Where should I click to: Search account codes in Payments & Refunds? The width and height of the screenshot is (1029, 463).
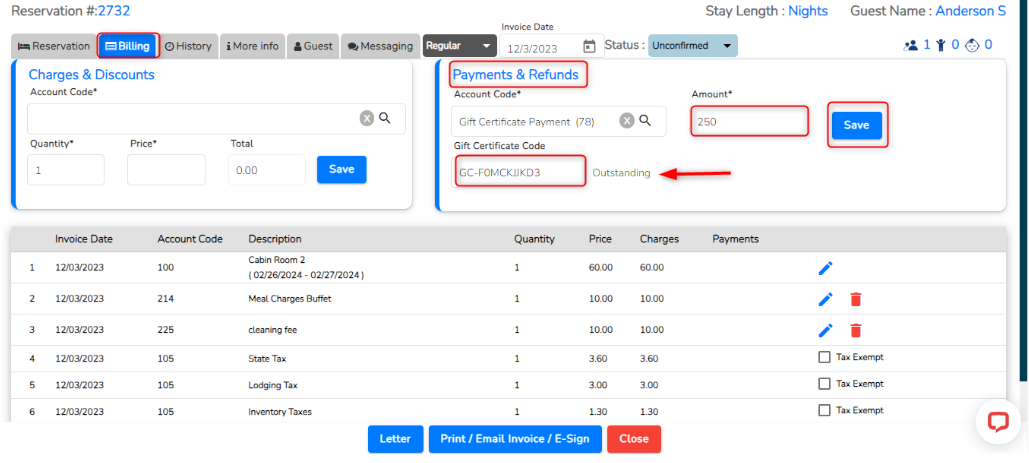pyautogui.click(x=645, y=121)
